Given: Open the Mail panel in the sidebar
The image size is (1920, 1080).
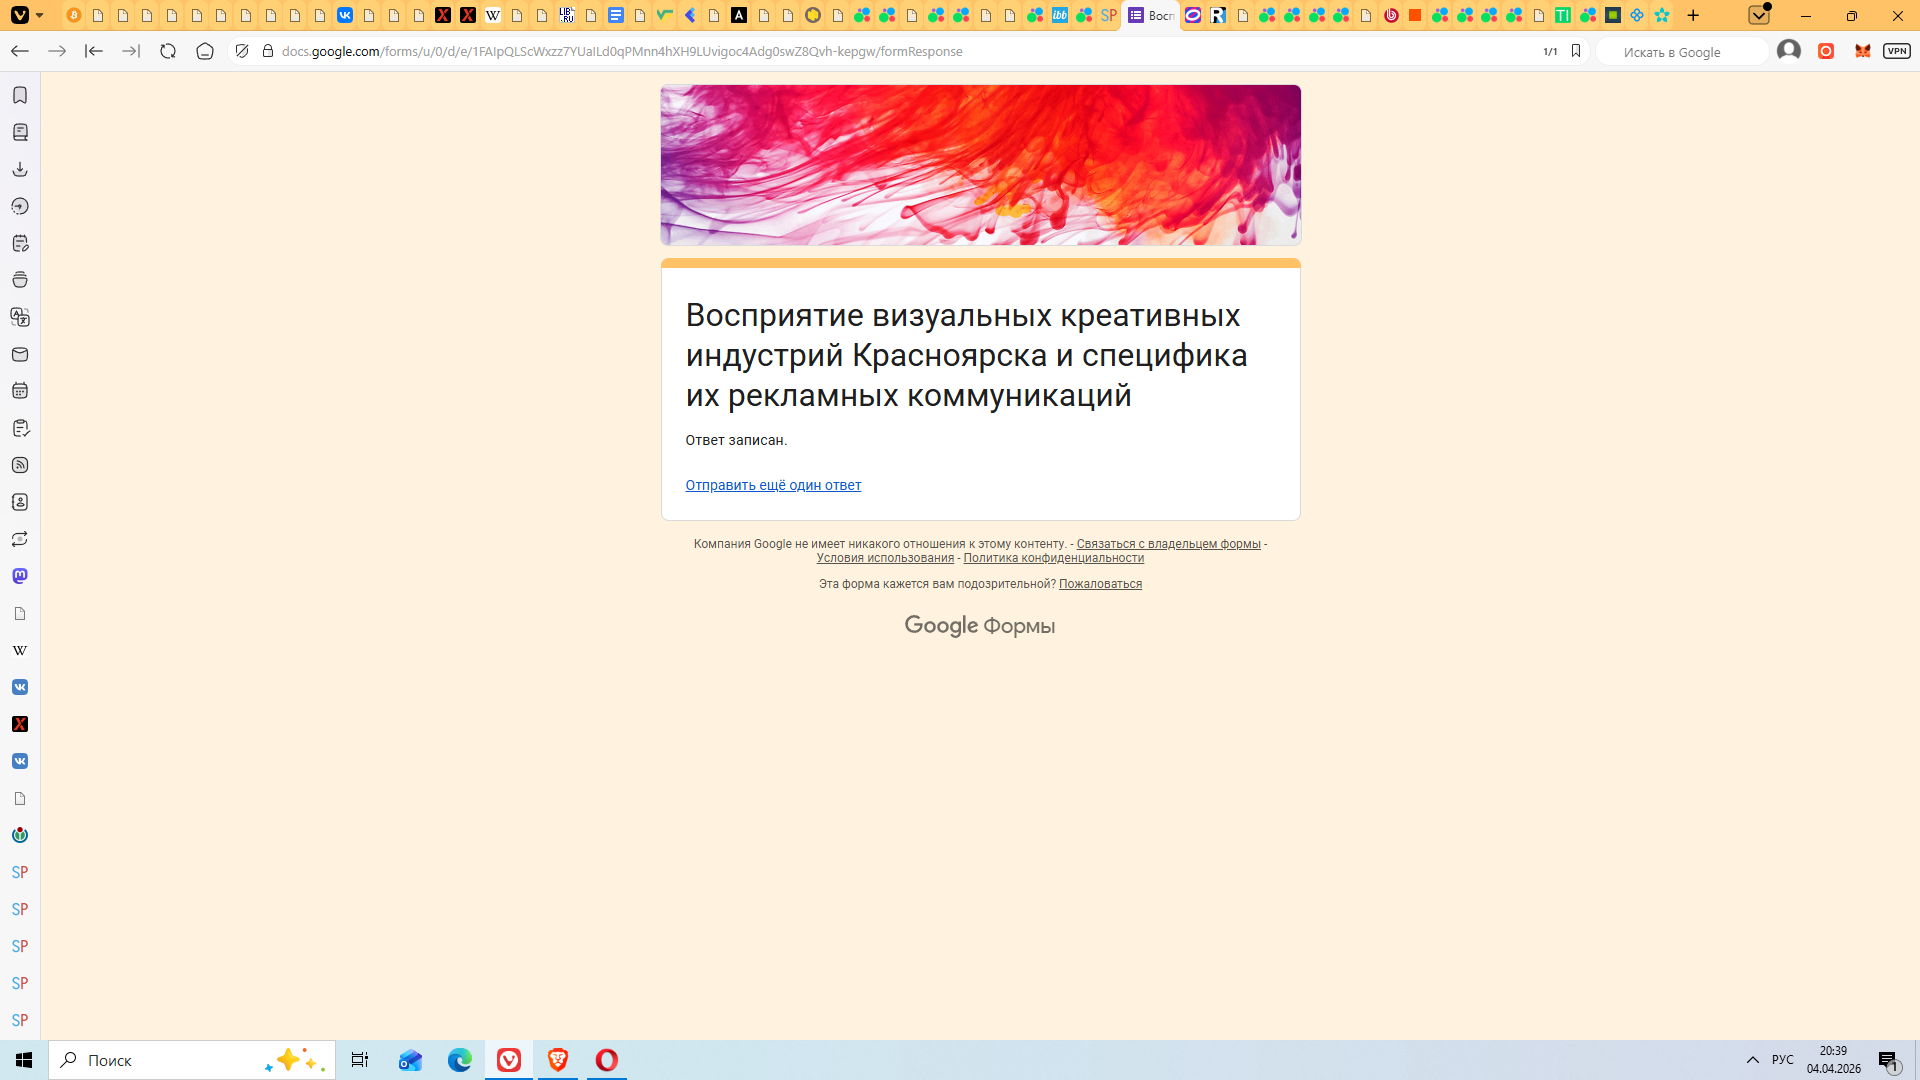Looking at the screenshot, I should tap(20, 354).
